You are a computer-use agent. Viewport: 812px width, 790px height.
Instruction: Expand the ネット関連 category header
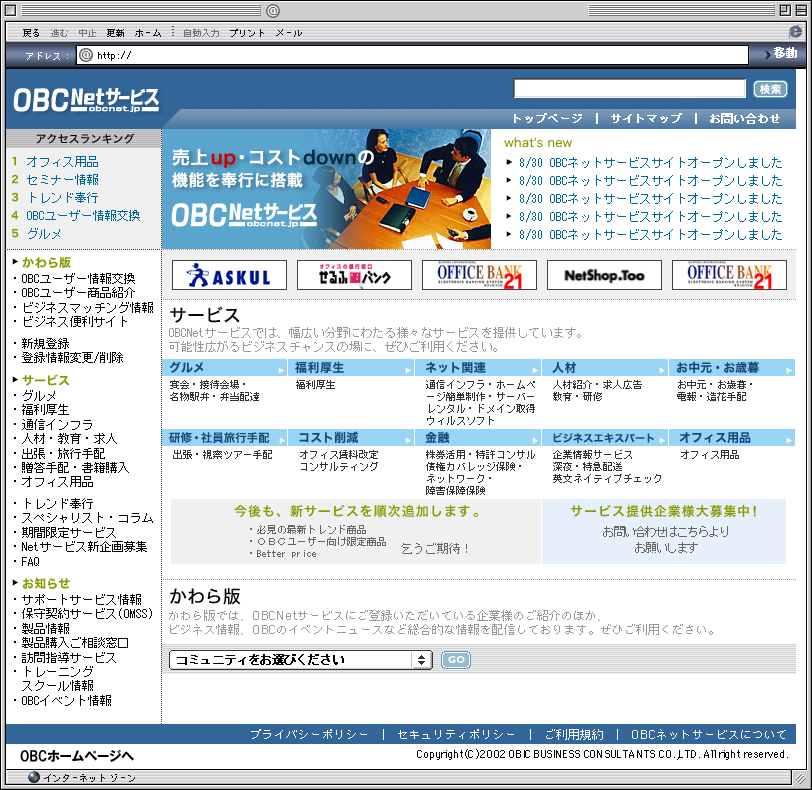(477, 368)
